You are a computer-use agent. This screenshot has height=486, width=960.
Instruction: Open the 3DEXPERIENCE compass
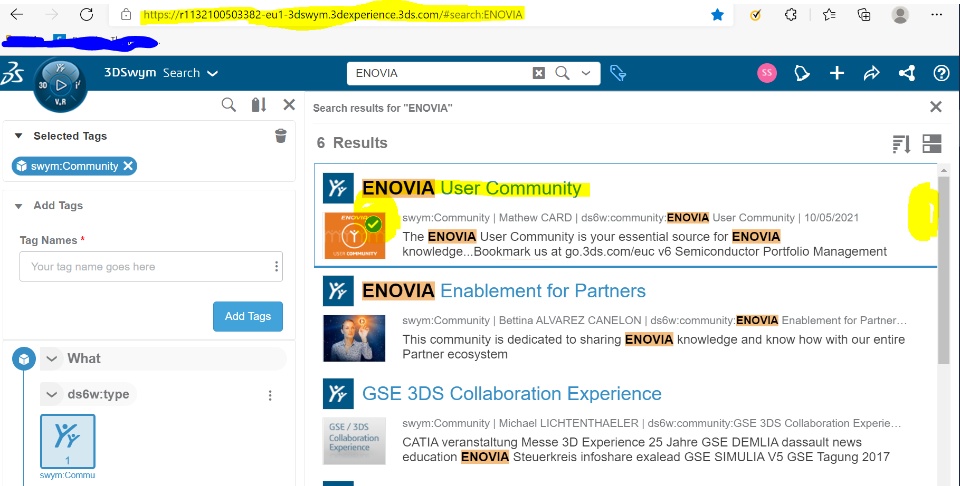click(60, 85)
